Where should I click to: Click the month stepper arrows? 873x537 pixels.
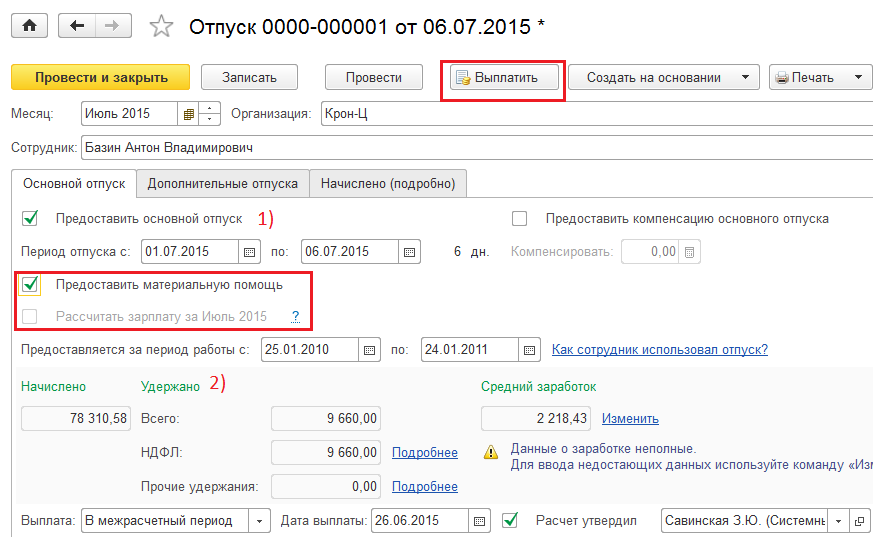coord(210,114)
